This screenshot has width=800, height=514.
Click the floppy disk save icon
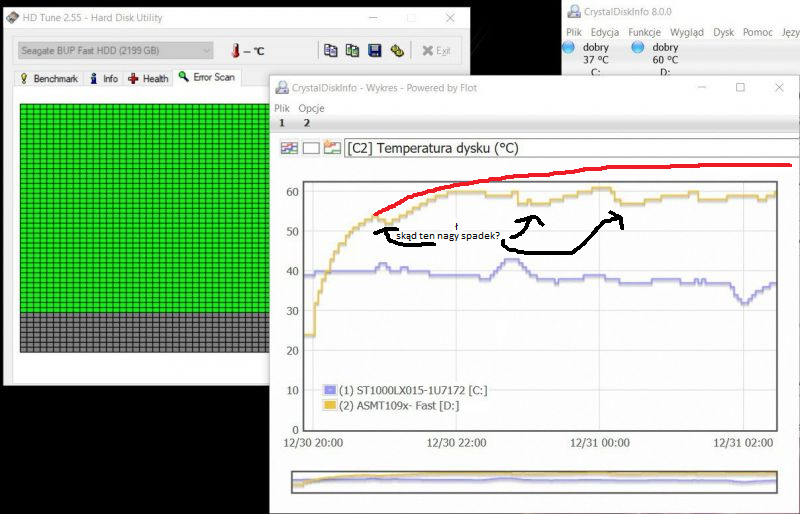tap(374, 51)
